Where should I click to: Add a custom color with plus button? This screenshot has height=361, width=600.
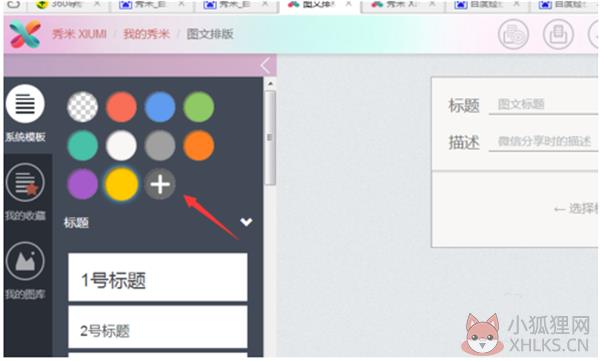(x=160, y=184)
